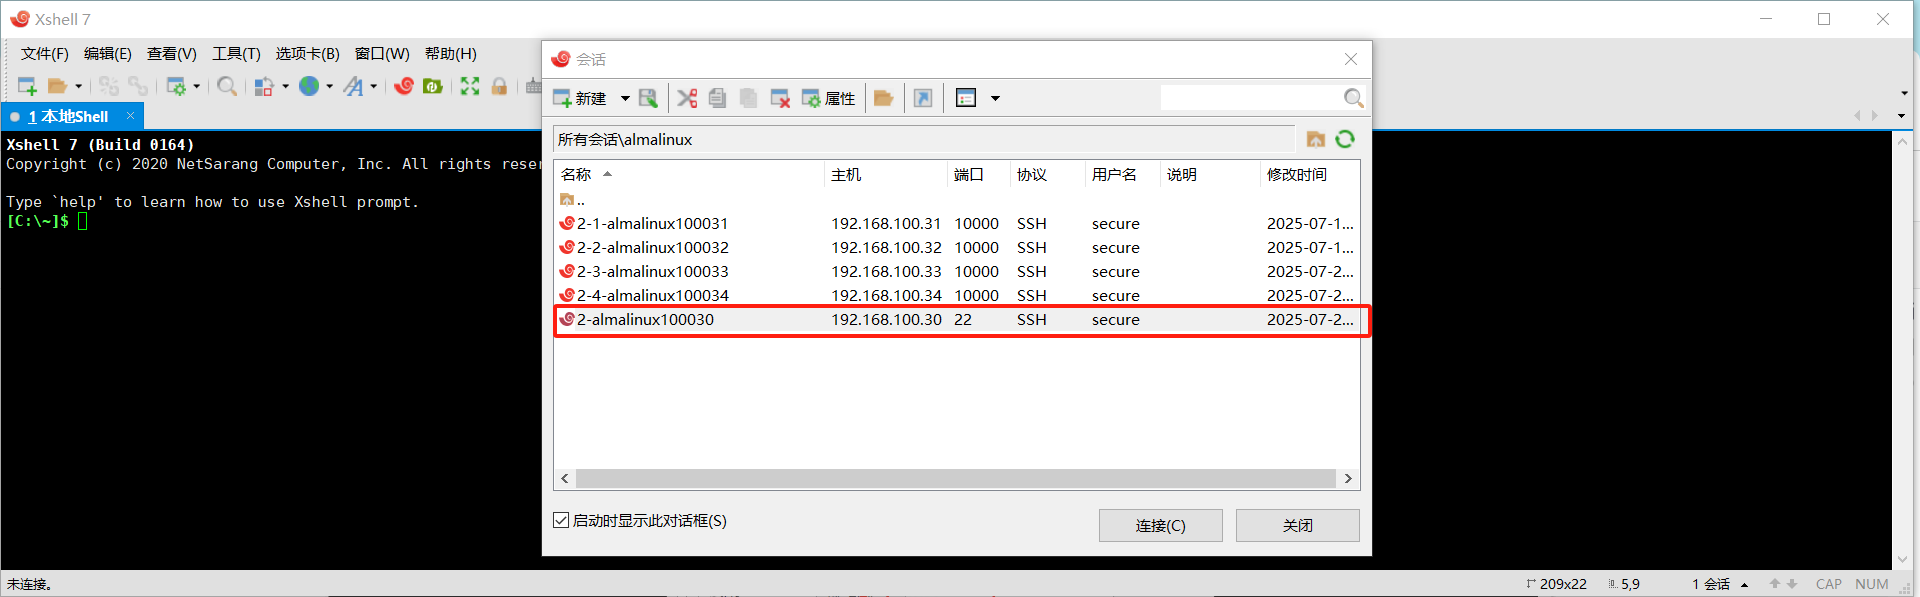Click the search magnifier icon in sessions dialog
Image resolution: width=1920 pixels, height=597 pixels.
pos(1353,97)
